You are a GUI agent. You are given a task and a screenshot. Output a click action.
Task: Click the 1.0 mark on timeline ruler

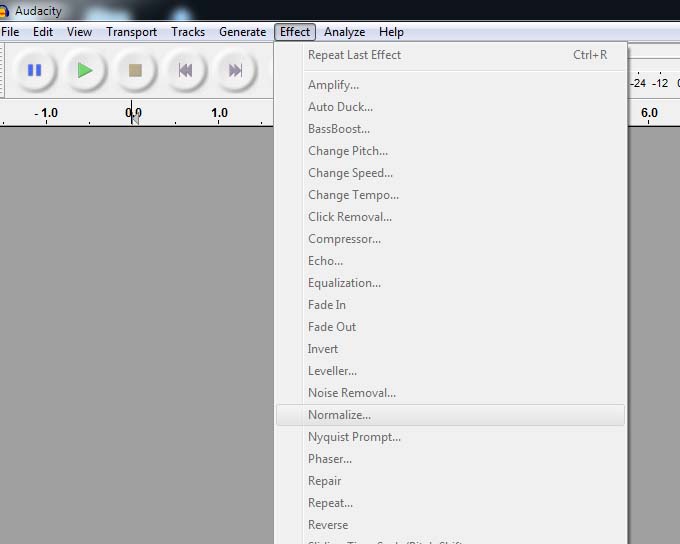pyautogui.click(x=219, y=113)
